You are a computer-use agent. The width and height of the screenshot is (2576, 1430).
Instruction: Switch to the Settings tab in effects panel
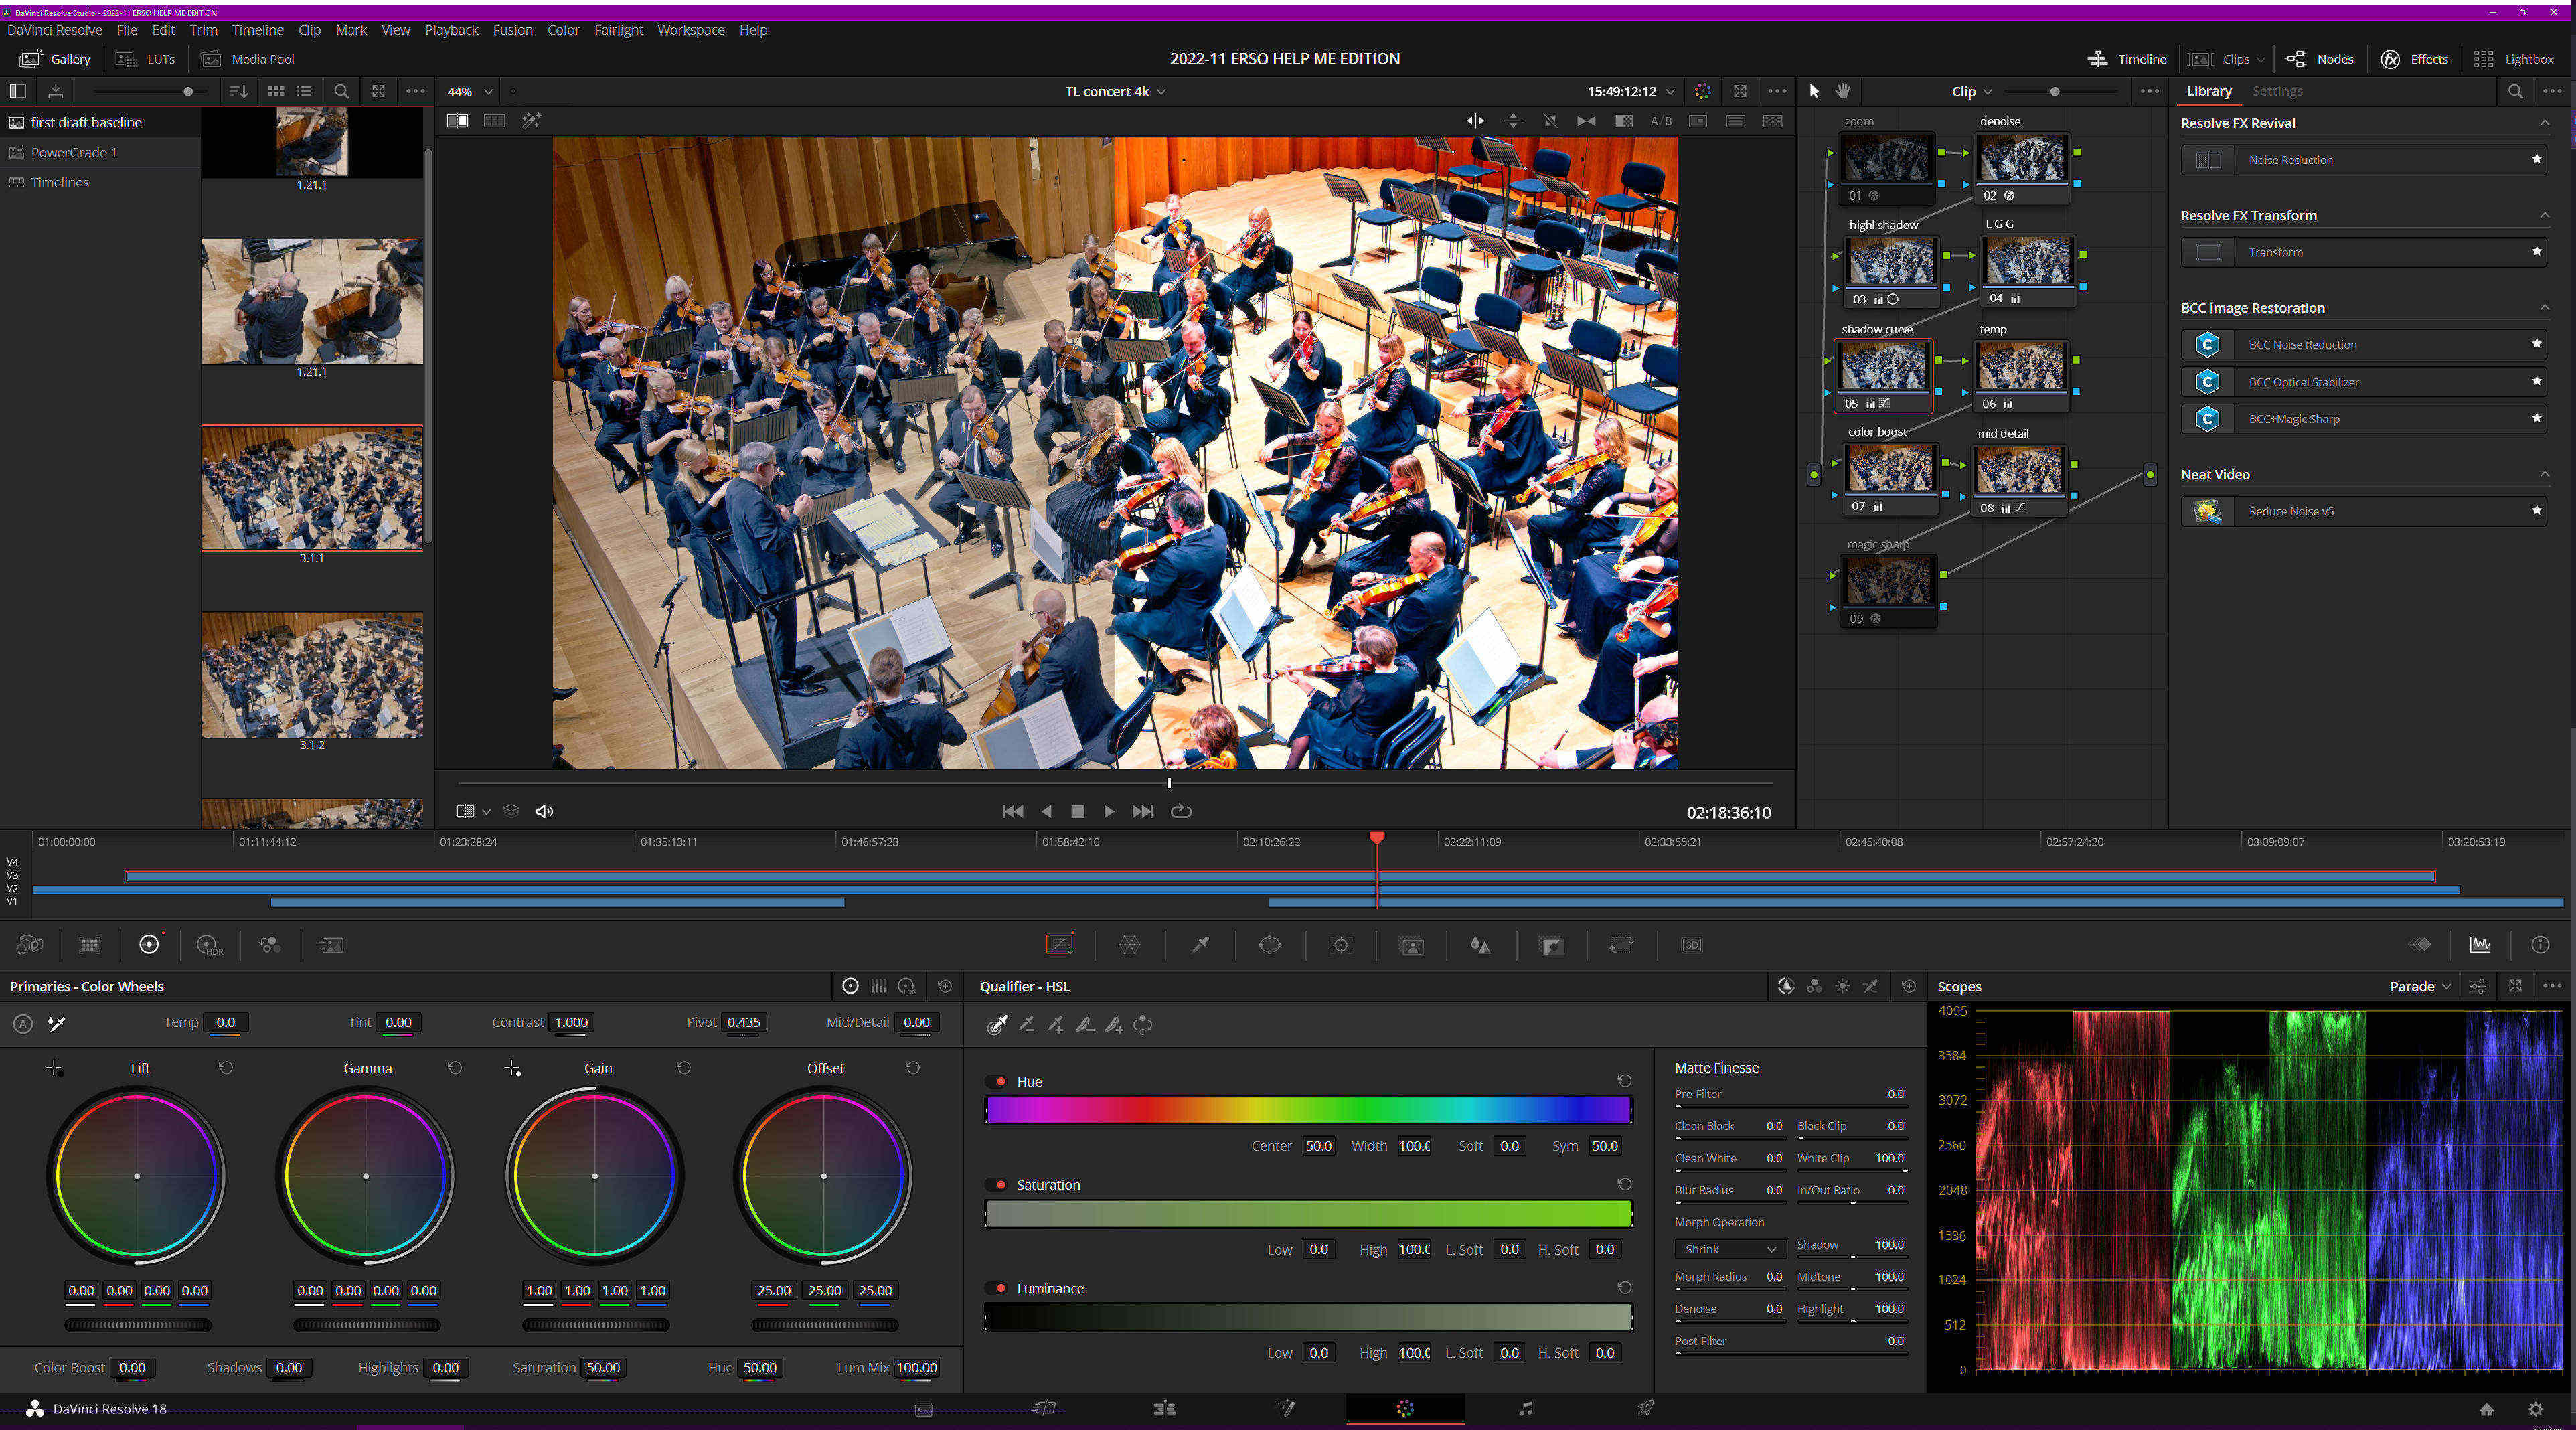click(2277, 91)
